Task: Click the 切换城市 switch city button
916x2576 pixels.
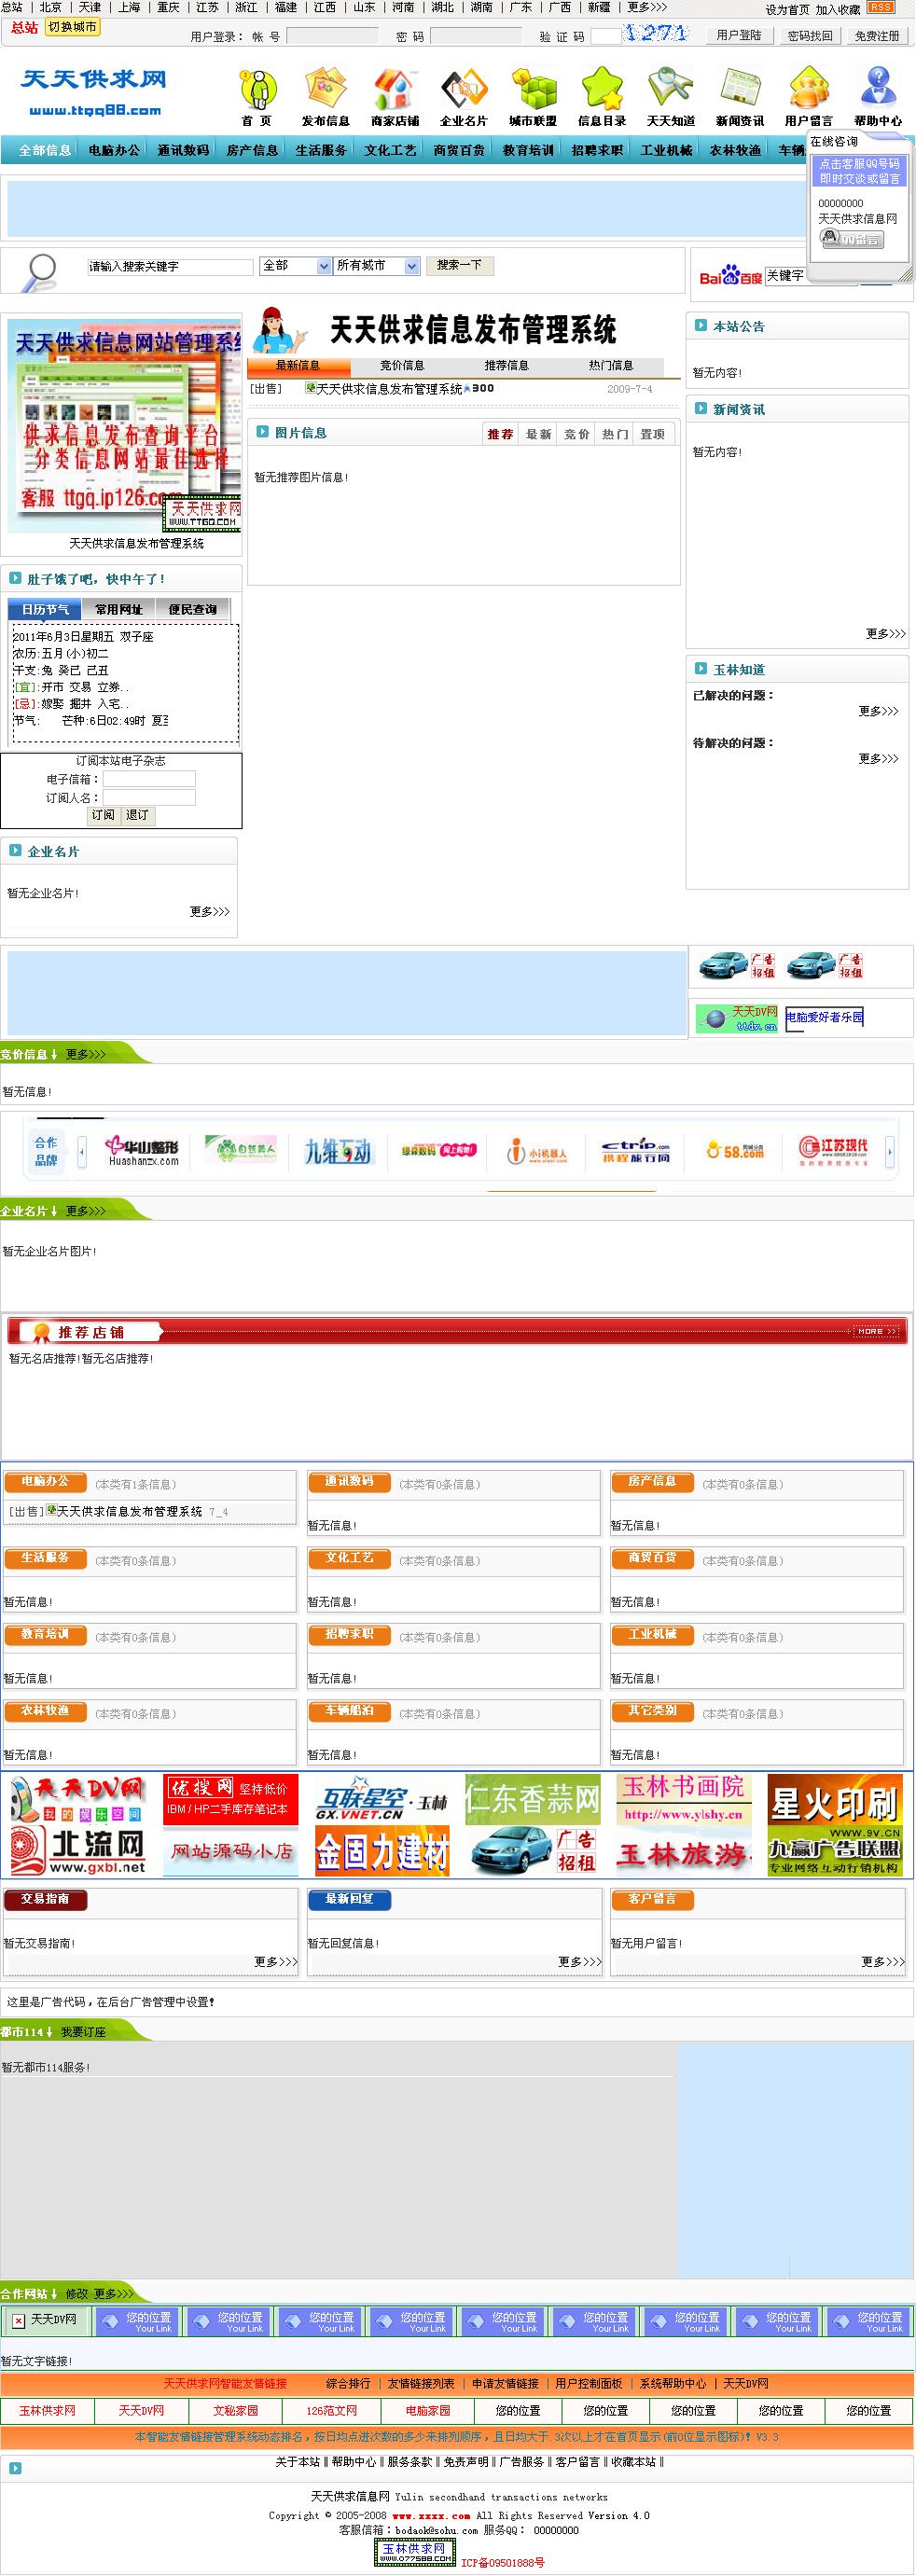Action: point(73,28)
